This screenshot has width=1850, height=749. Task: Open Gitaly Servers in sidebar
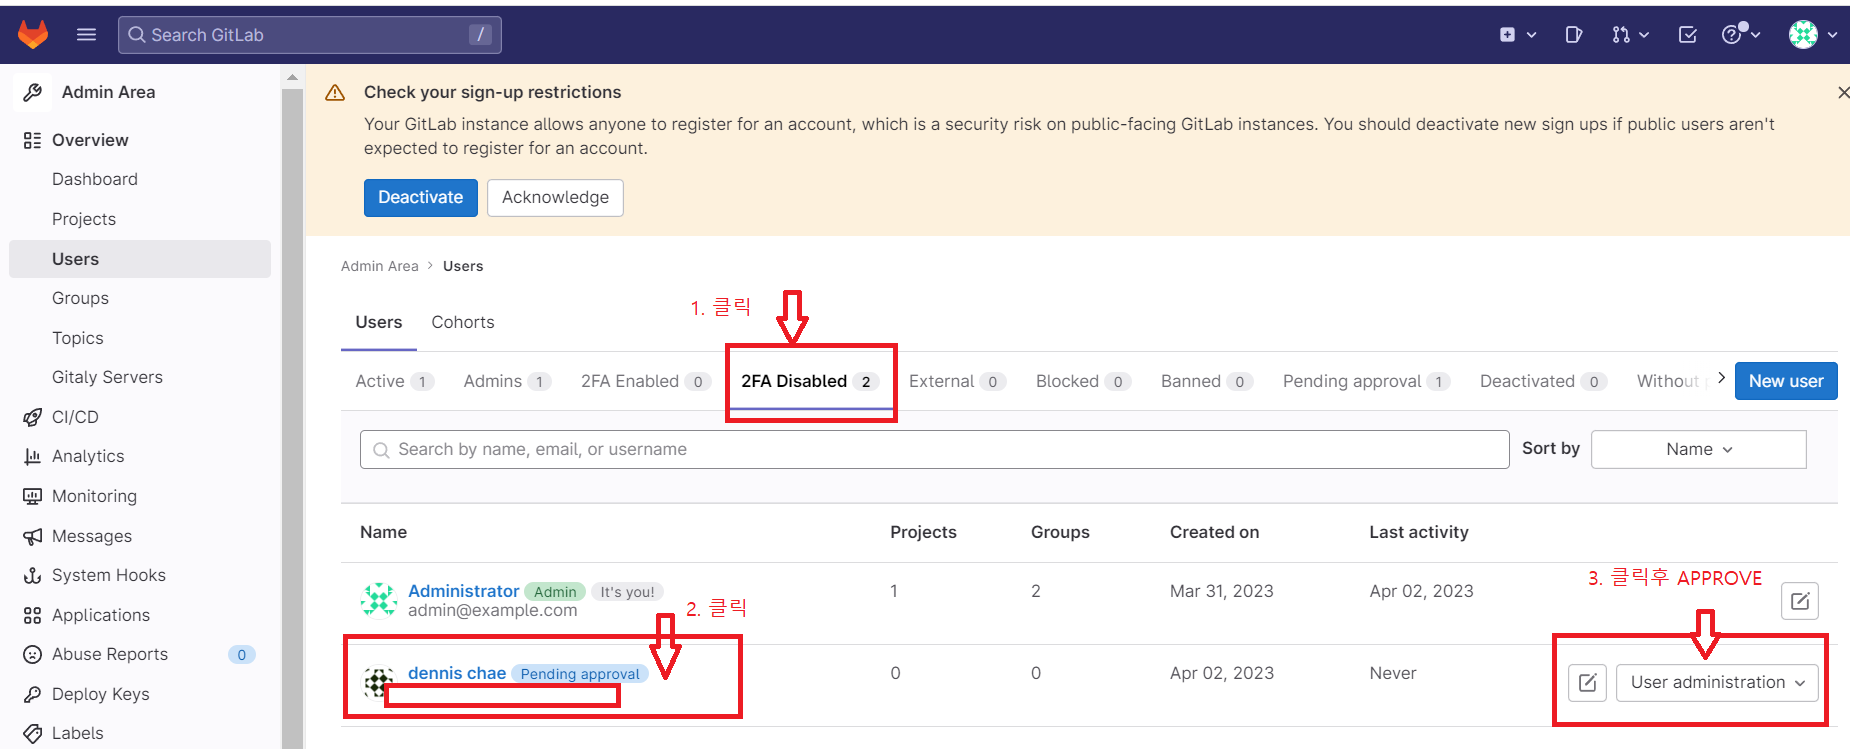tap(107, 377)
